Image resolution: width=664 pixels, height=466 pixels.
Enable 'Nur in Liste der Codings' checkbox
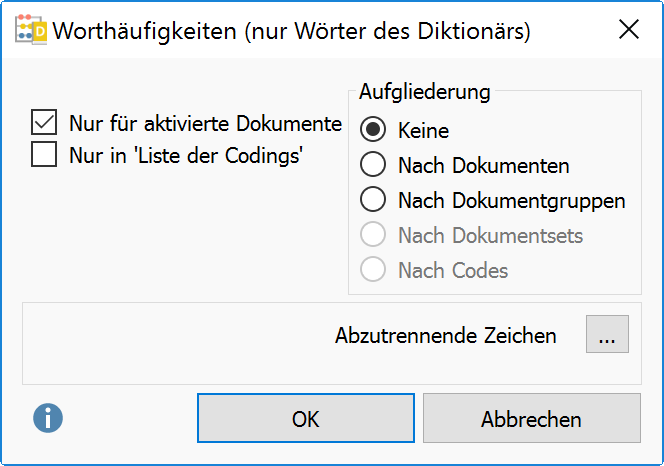(44, 156)
